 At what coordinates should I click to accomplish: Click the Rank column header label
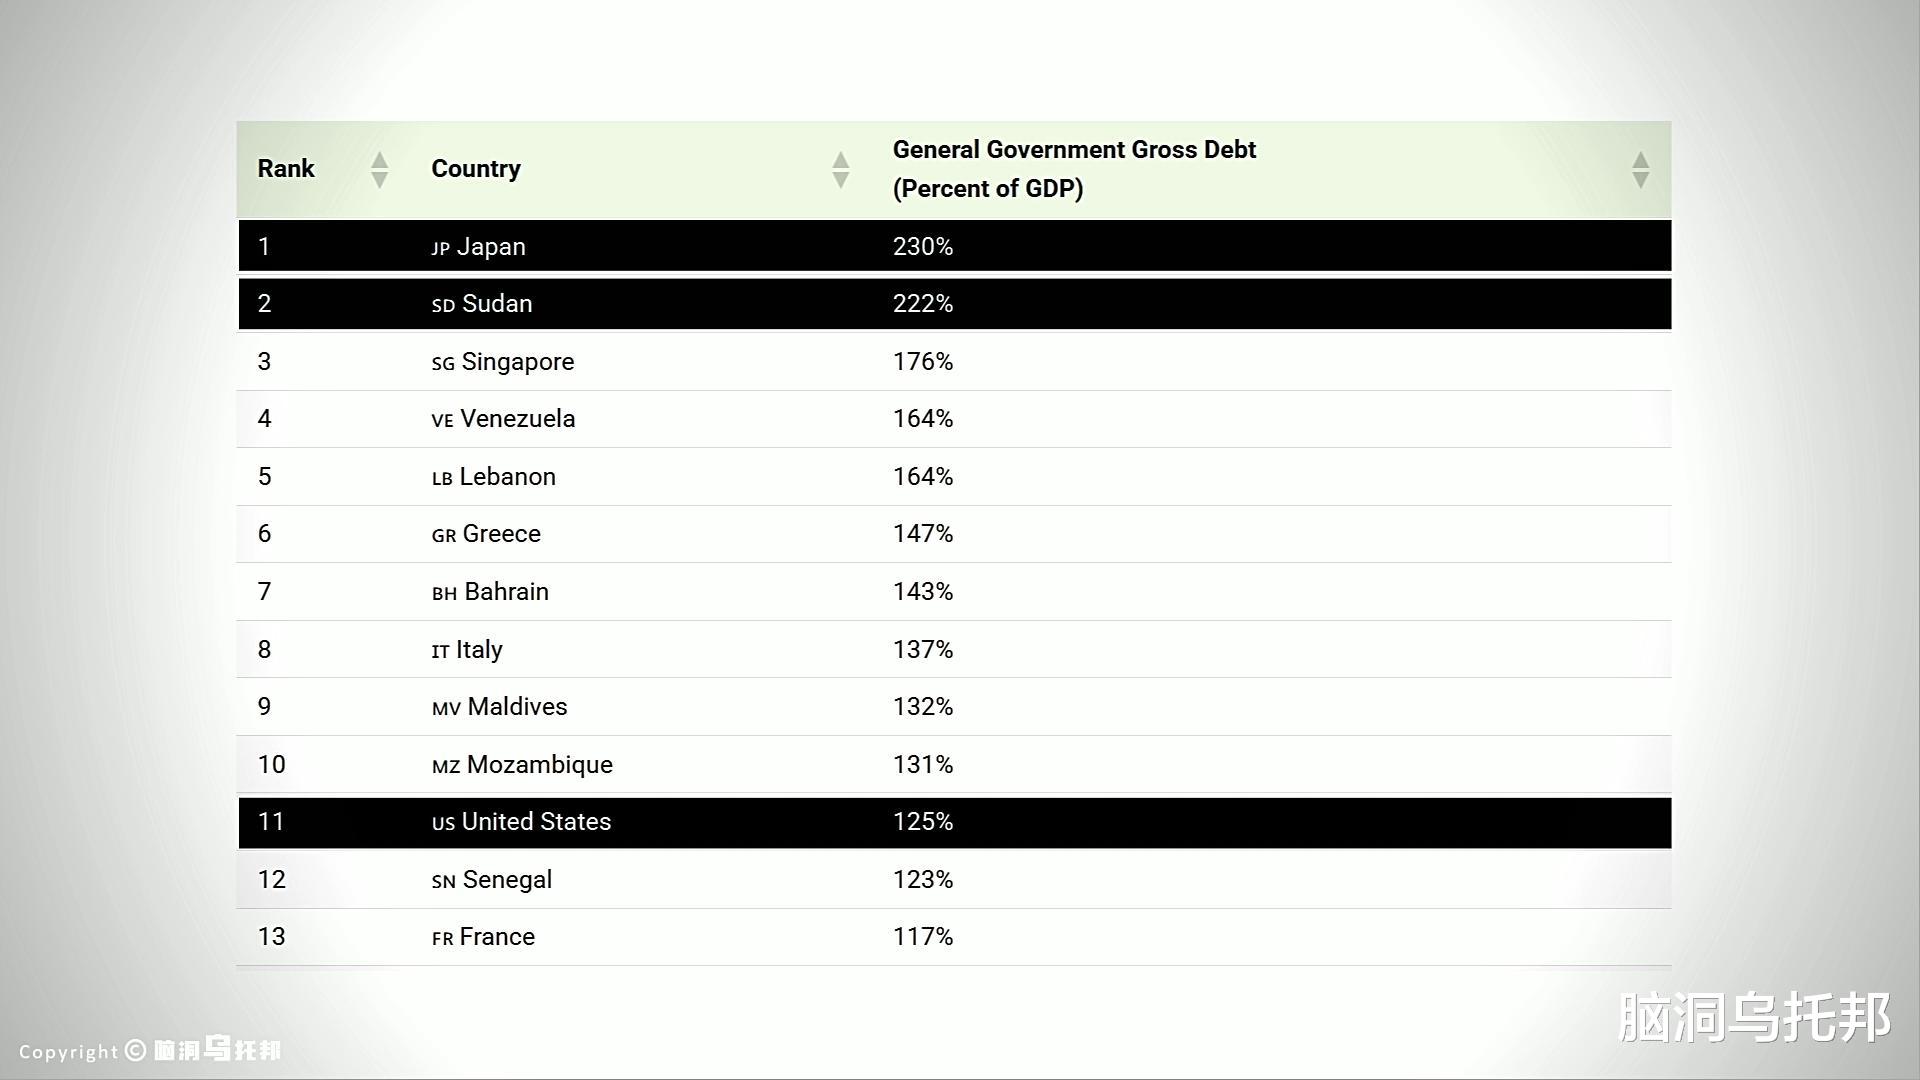click(x=286, y=169)
